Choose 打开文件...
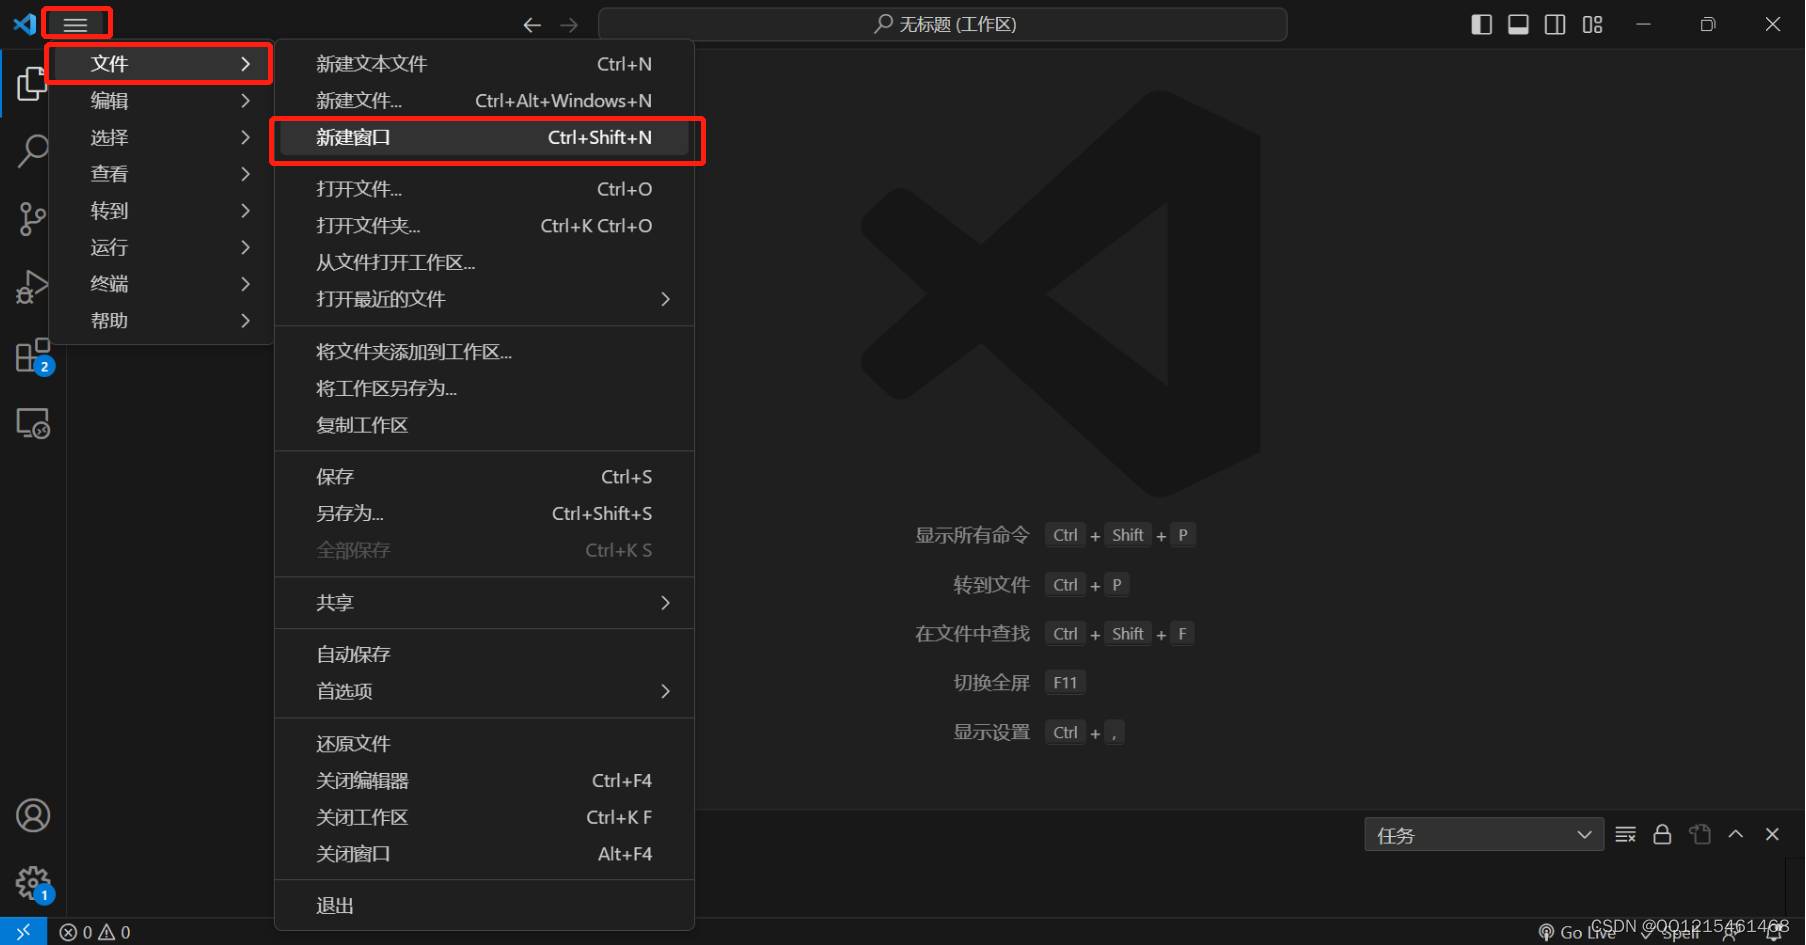1806x945 pixels. (484, 189)
